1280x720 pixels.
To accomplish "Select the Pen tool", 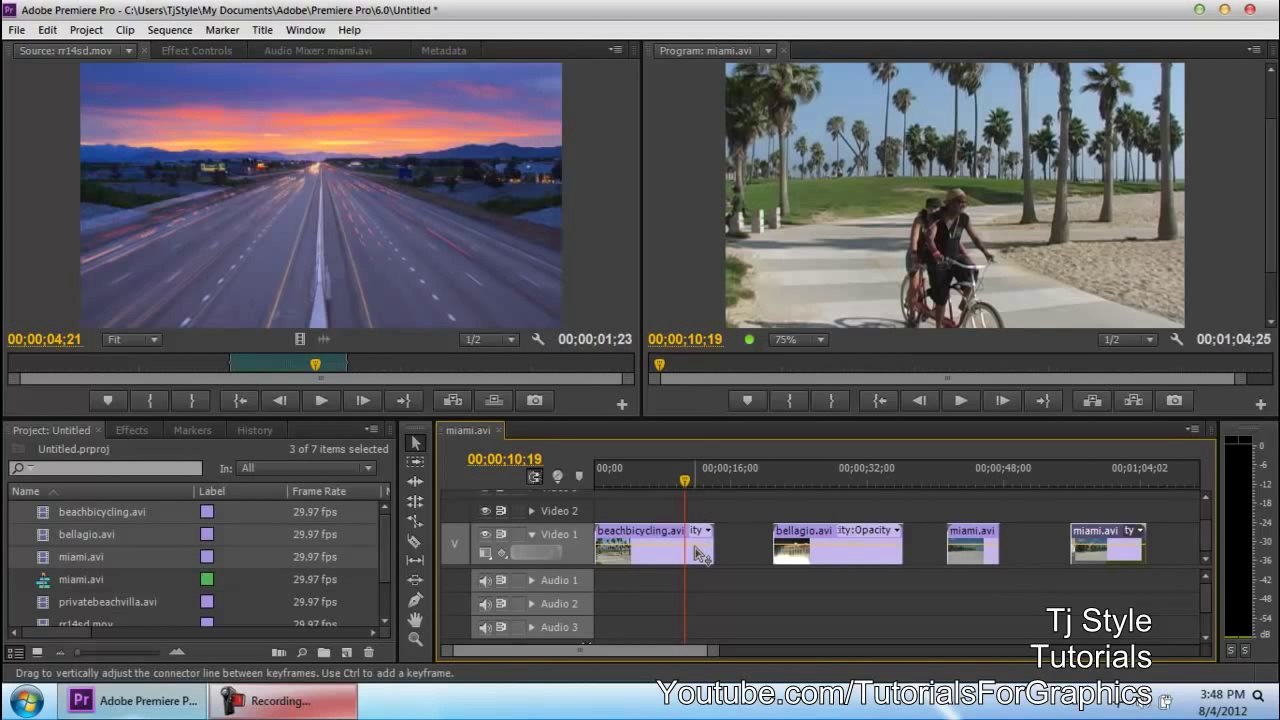I will coord(416,600).
